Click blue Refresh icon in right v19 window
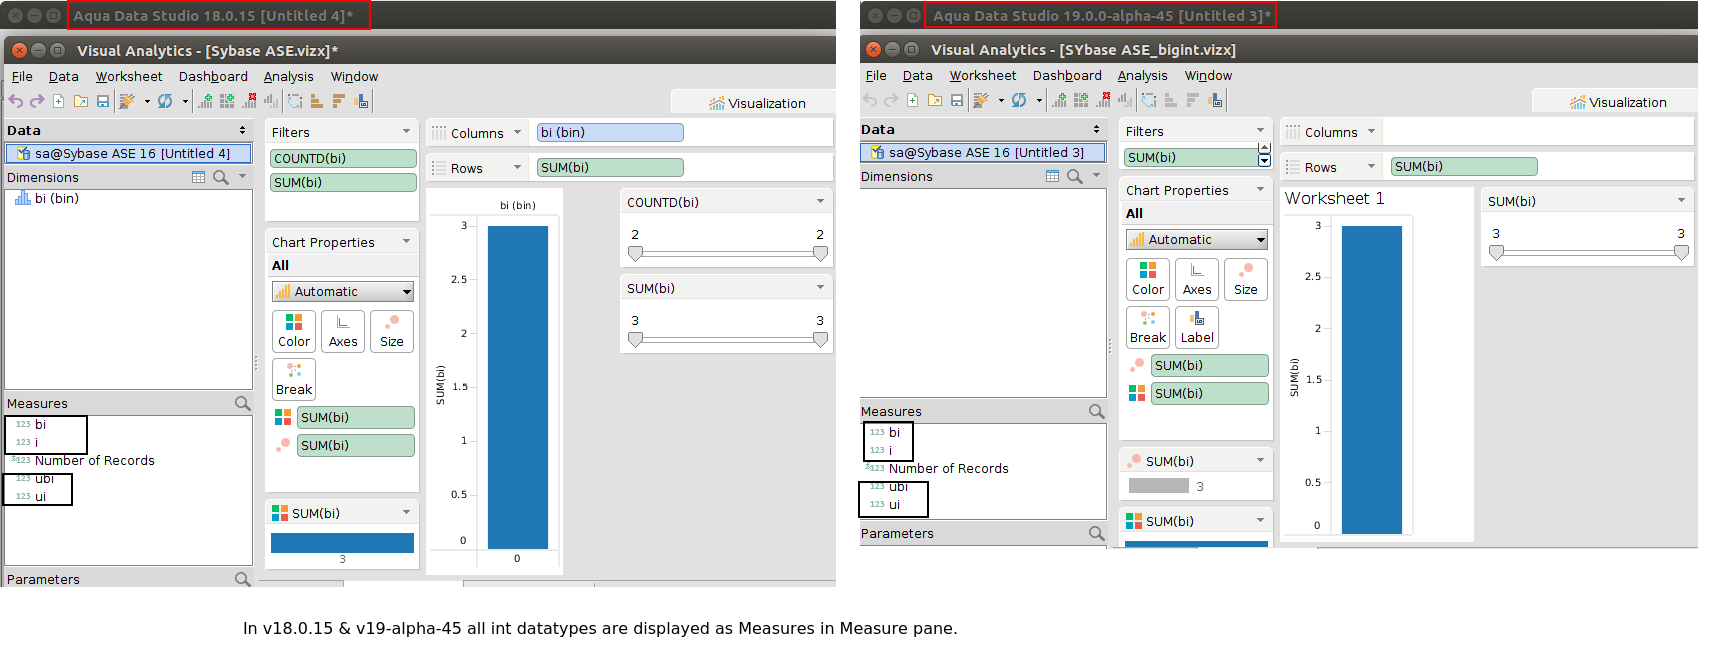 coord(1019,100)
